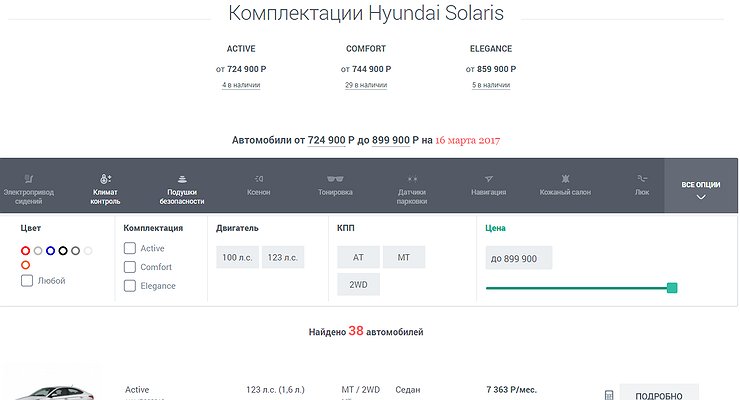Expand the ВСЕ ОПЦИИ panel
Screen dimensions: 740x400
[701, 185]
